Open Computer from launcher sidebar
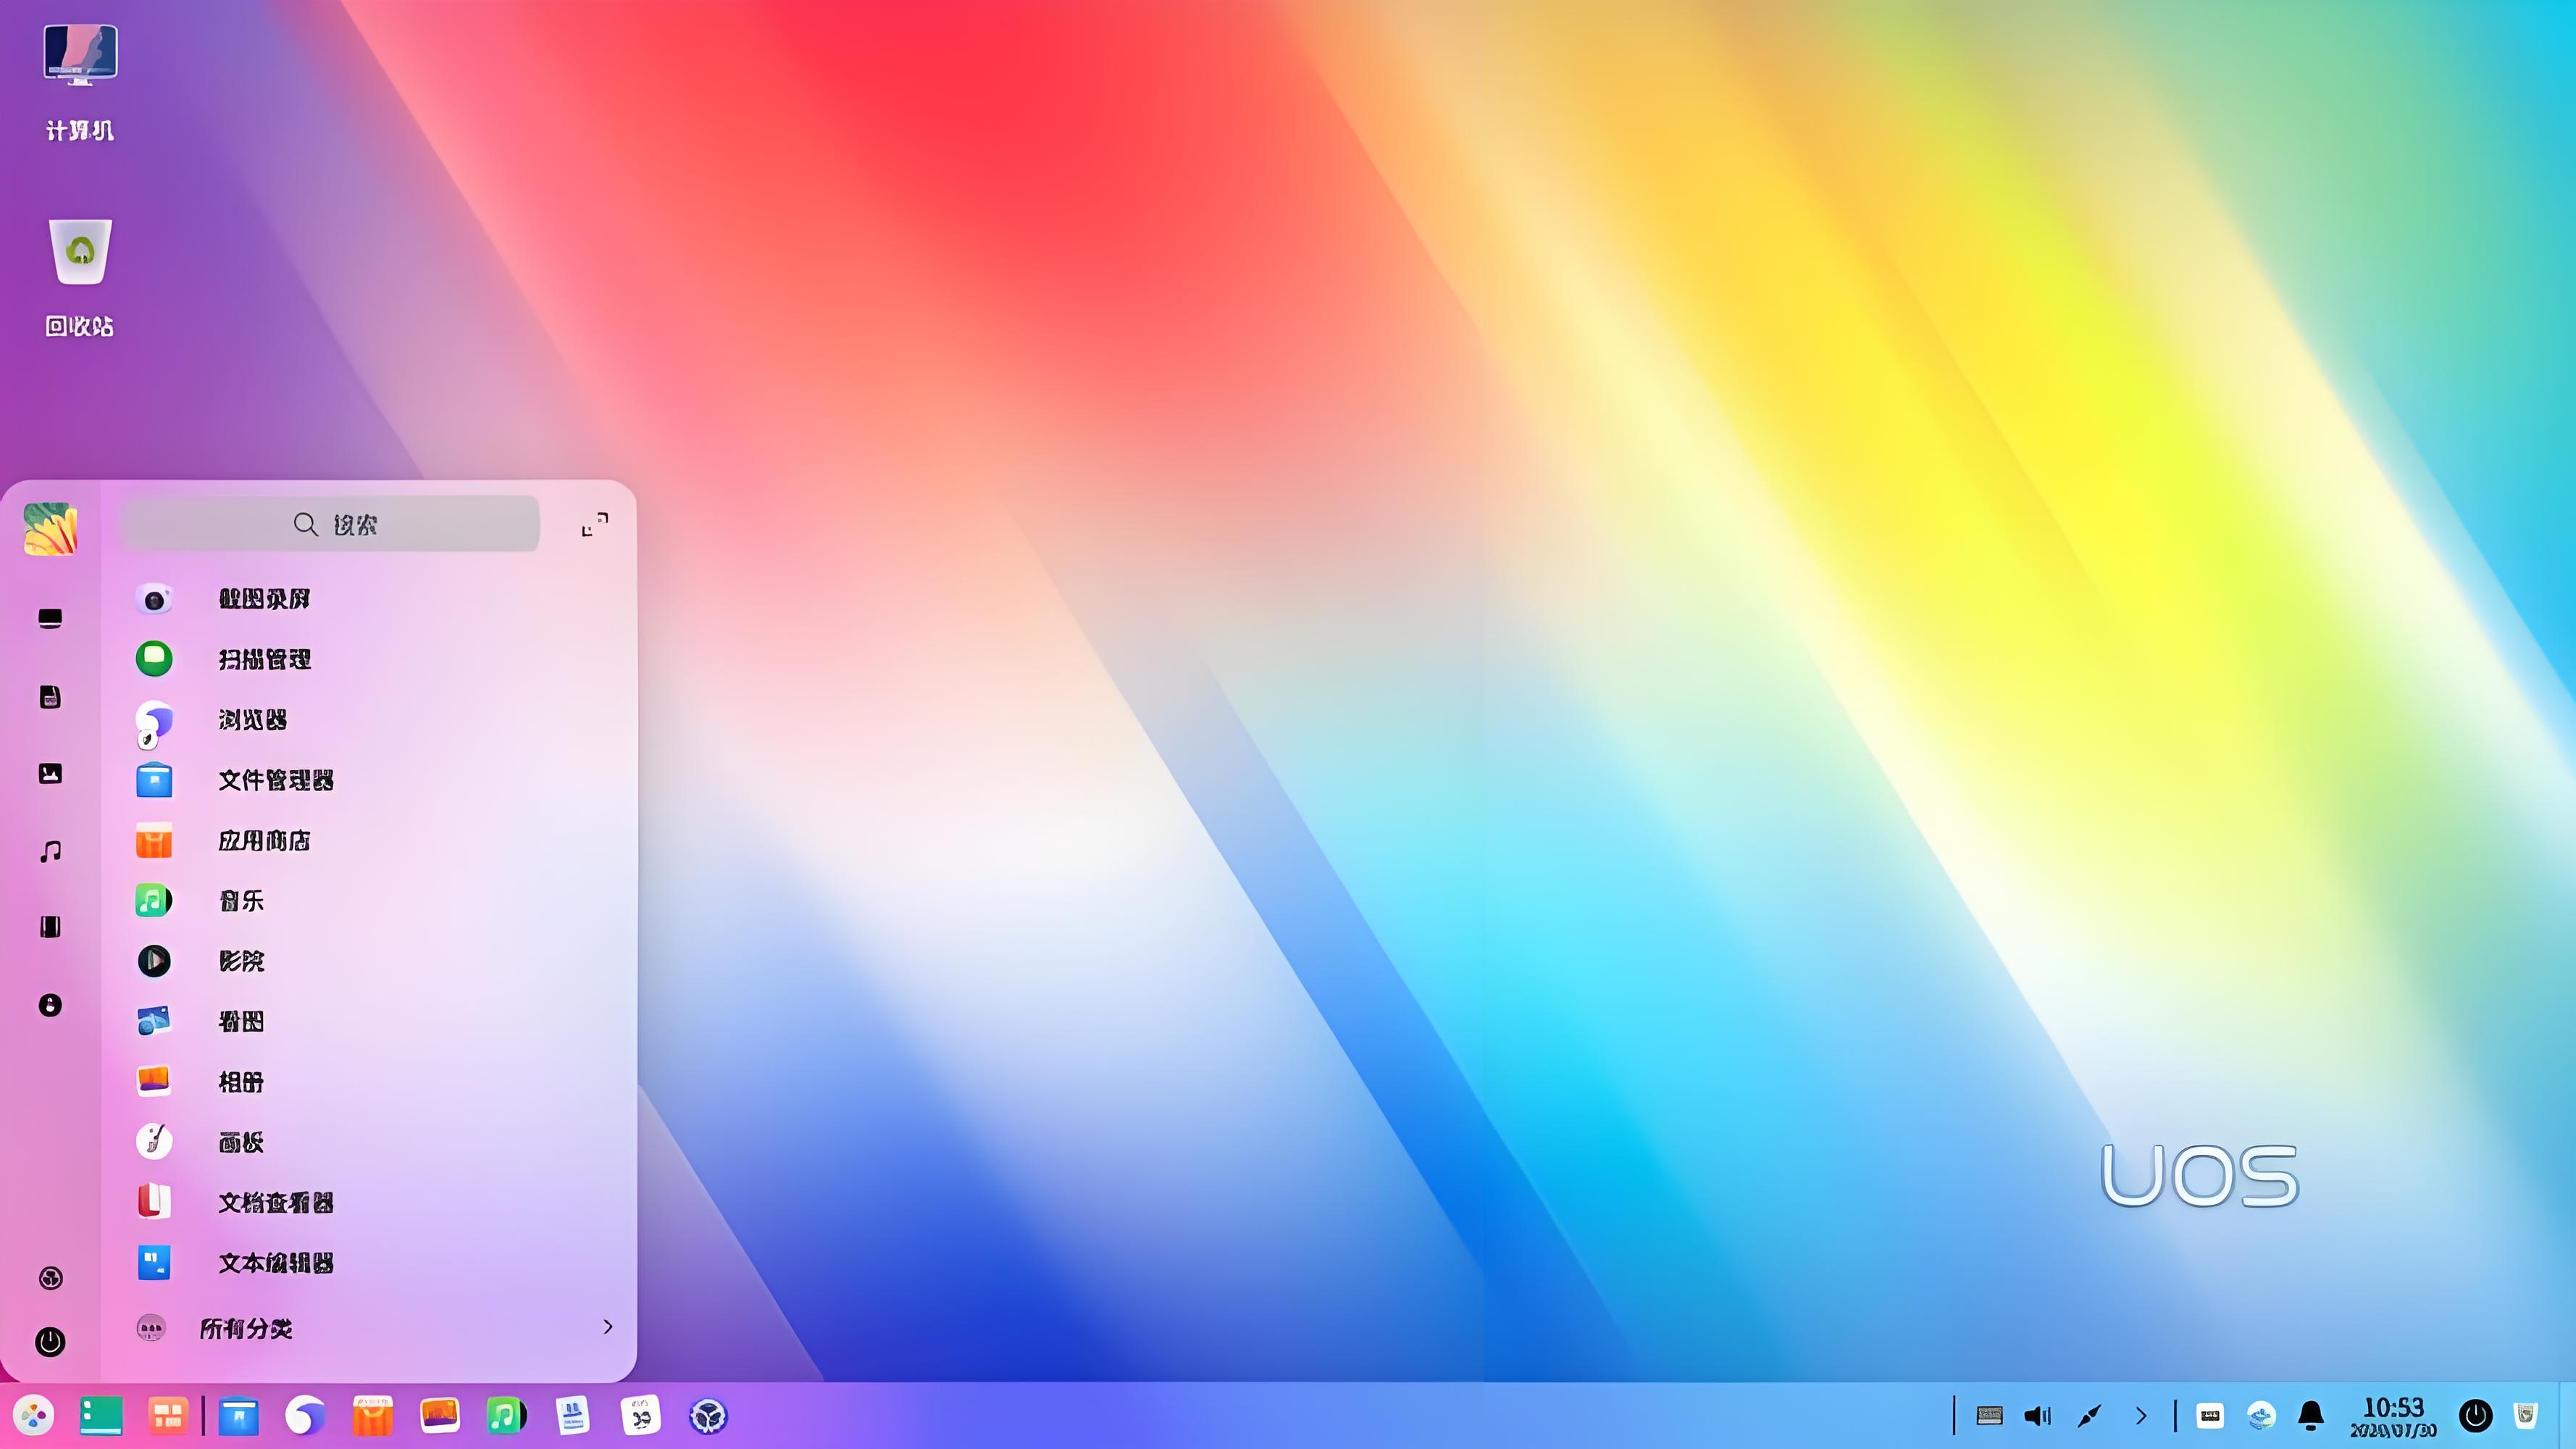 tap(50, 619)
